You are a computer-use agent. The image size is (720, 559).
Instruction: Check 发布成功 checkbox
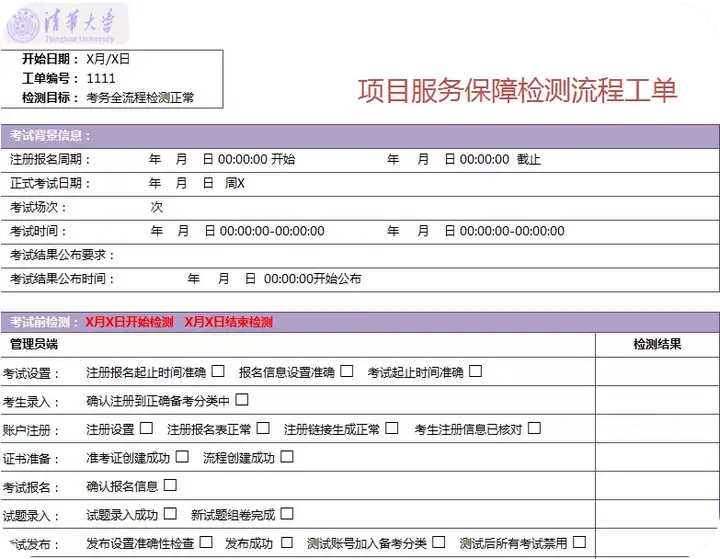[x=287, y=542]
